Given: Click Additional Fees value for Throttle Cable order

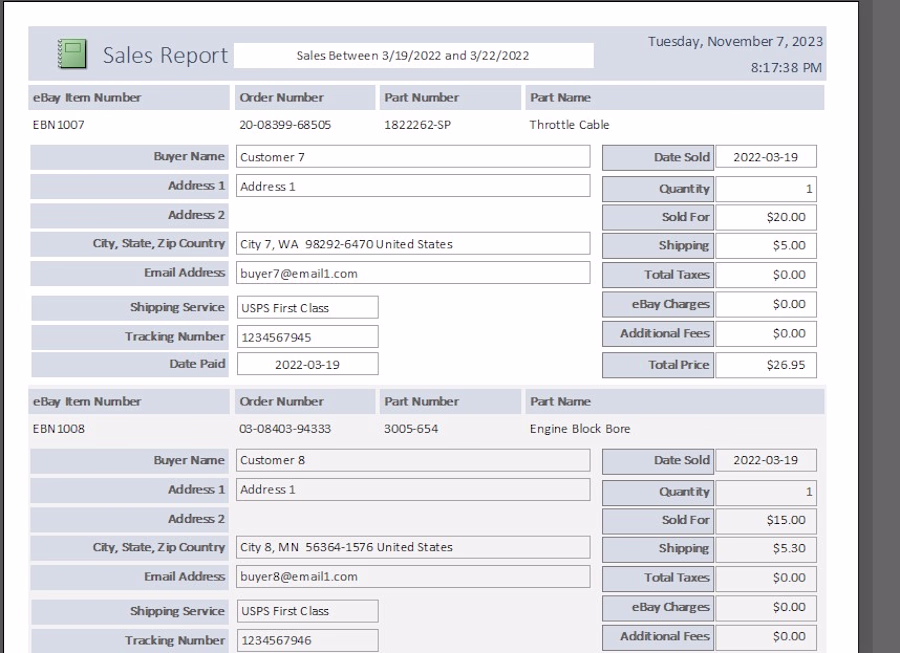Looking at the screenshot, I should (x=766, y=333).
